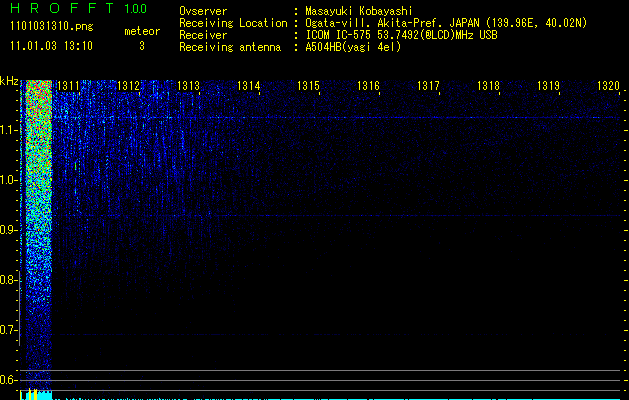This screenshot has height=400, width=629.
Task: Click the 1314 time marker
Action: click(248, 86)
